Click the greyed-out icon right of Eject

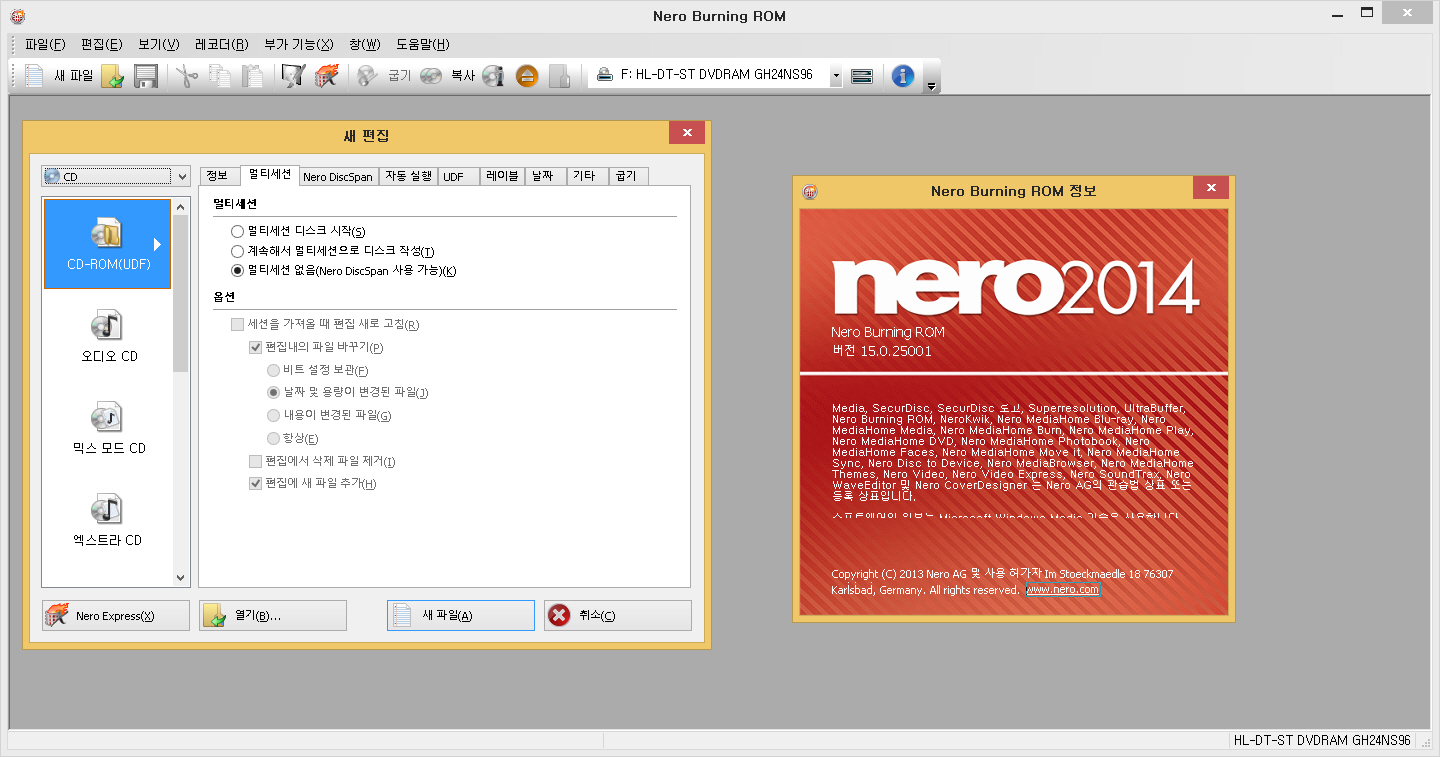tap(560, 76)
